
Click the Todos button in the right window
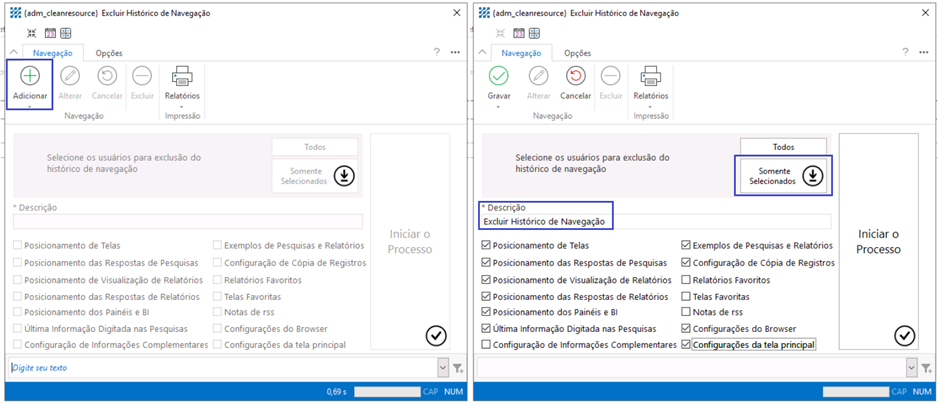[783, 147]
